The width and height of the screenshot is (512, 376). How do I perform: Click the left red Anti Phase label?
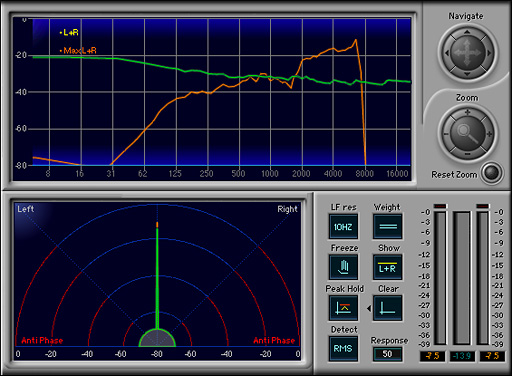pyautogui.click(x=42, y=340)
